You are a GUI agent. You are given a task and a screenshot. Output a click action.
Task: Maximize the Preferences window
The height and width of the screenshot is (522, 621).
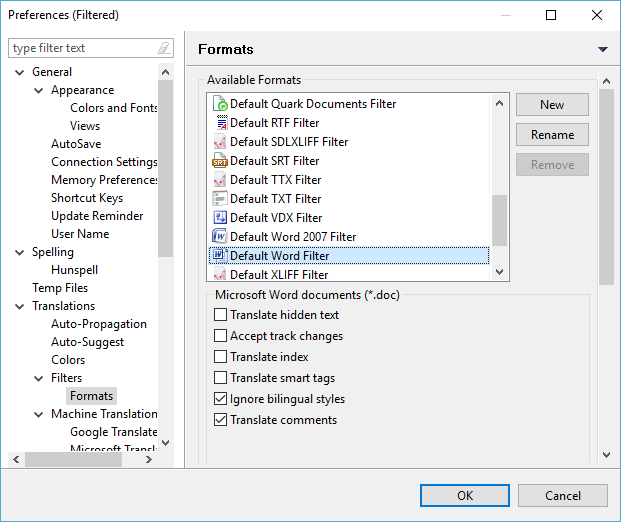pos(551,15)
